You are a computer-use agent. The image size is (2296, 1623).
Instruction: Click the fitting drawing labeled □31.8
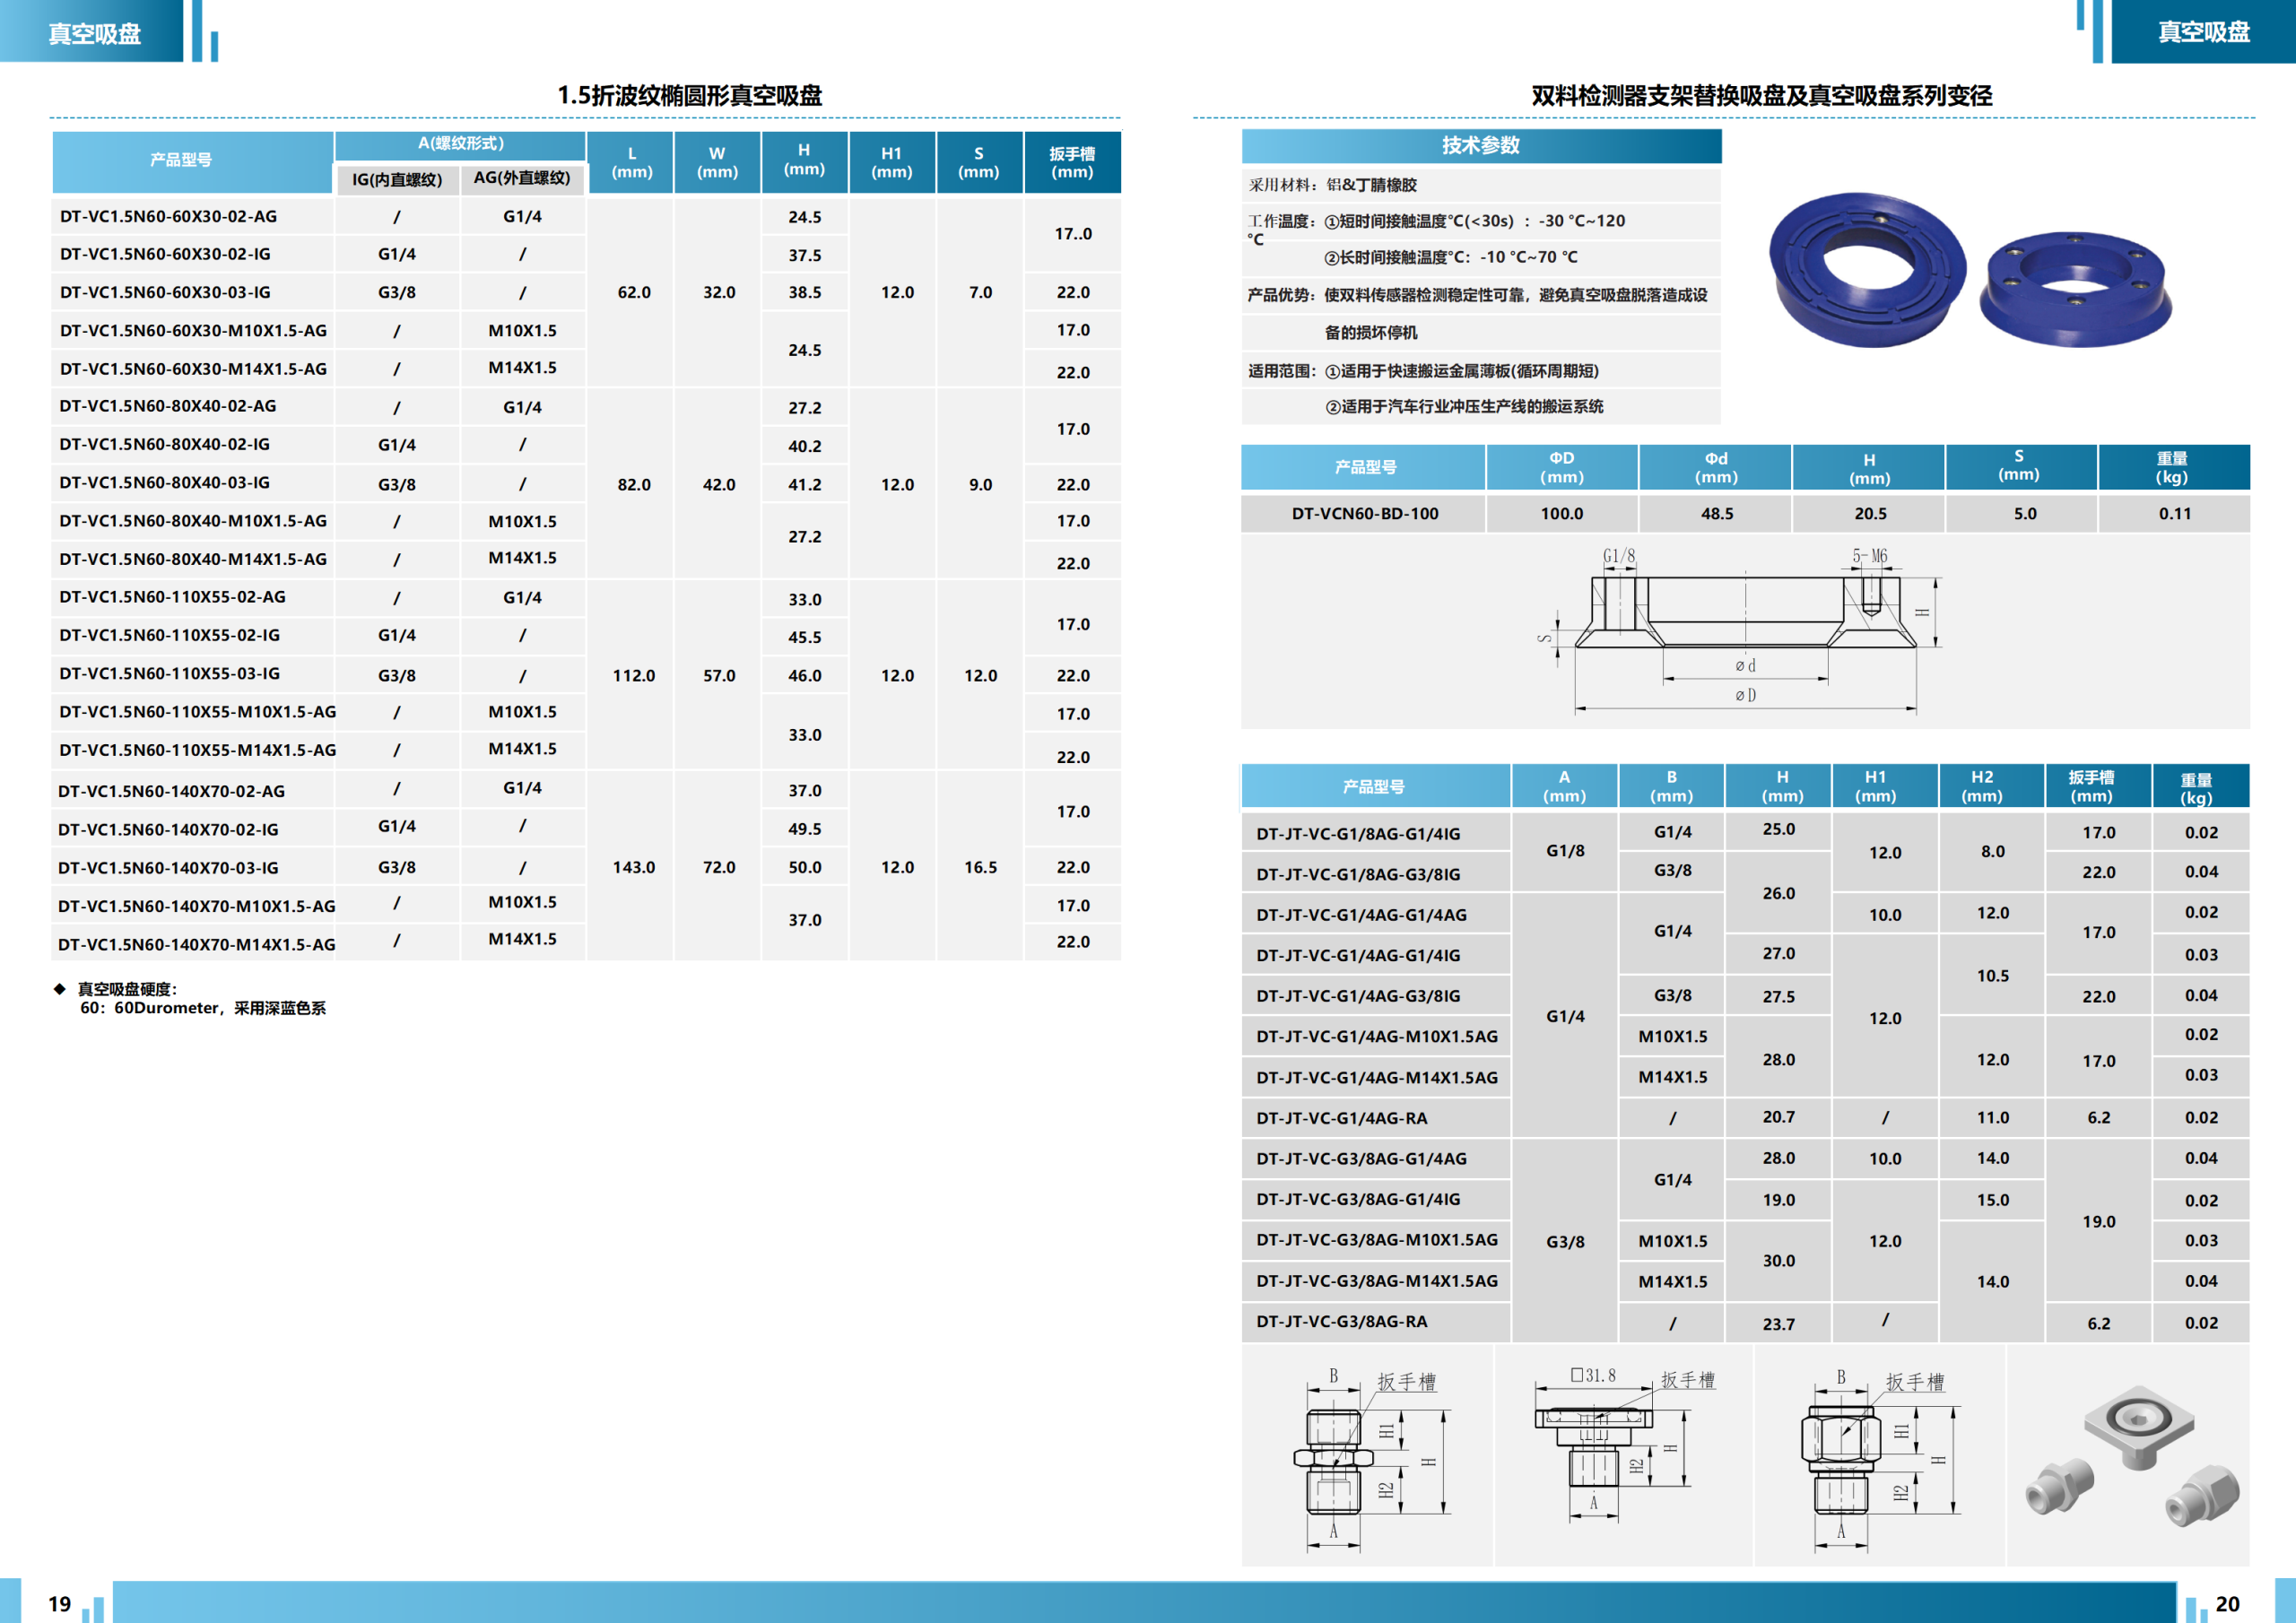coord(1625,1446)
